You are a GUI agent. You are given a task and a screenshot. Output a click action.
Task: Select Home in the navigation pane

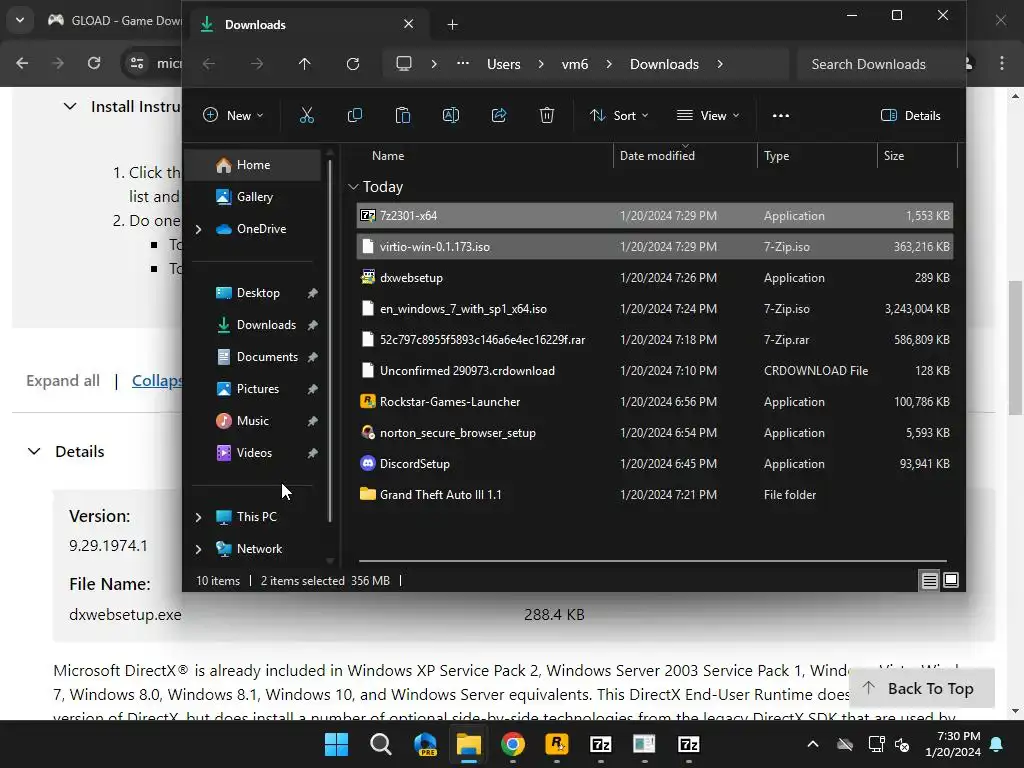point(253,165)
